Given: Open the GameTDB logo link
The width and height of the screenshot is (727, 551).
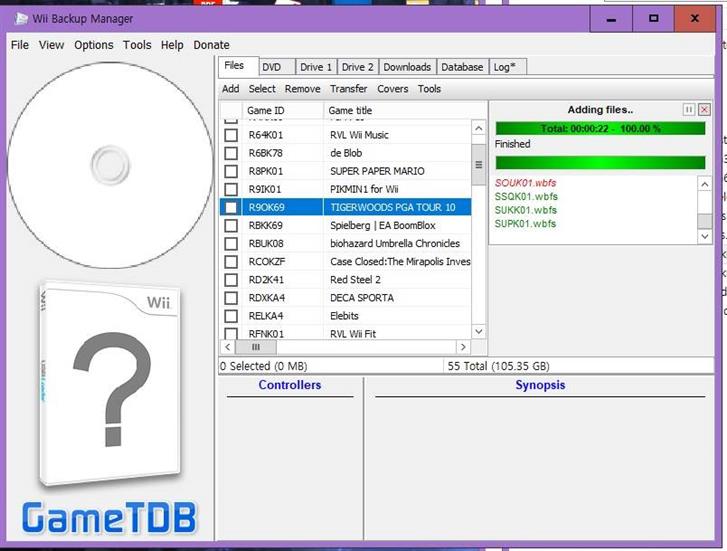Looking at the screenshot, I should (109, 518).
